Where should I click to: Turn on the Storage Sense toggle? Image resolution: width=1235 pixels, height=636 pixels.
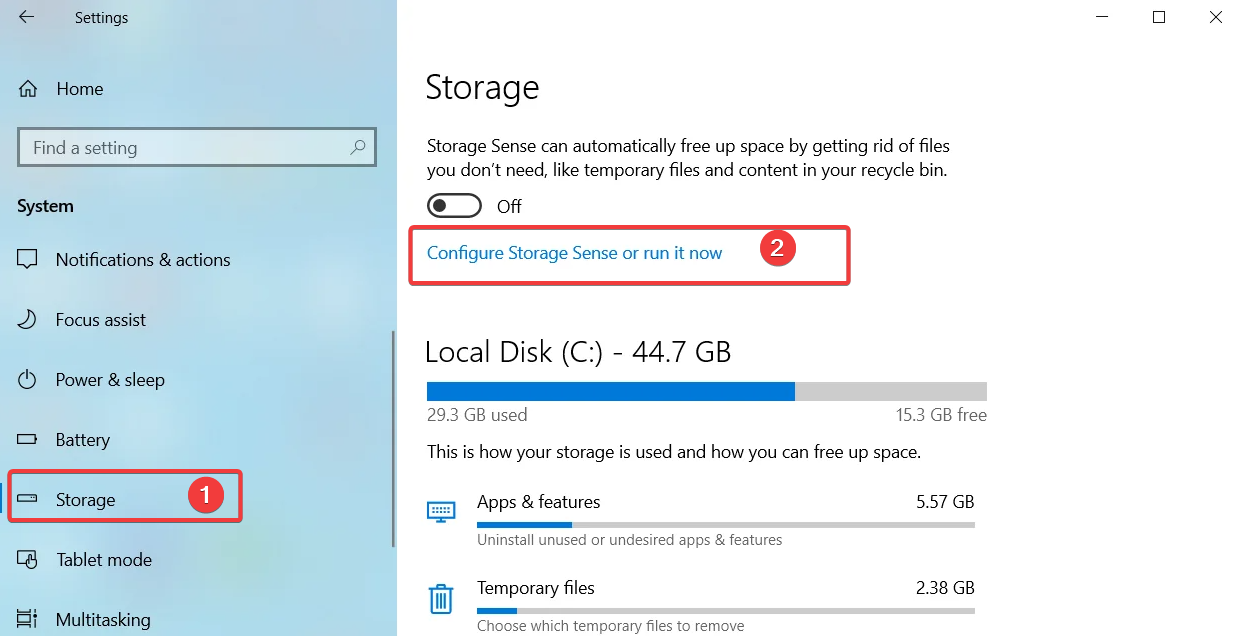(454, 206)
